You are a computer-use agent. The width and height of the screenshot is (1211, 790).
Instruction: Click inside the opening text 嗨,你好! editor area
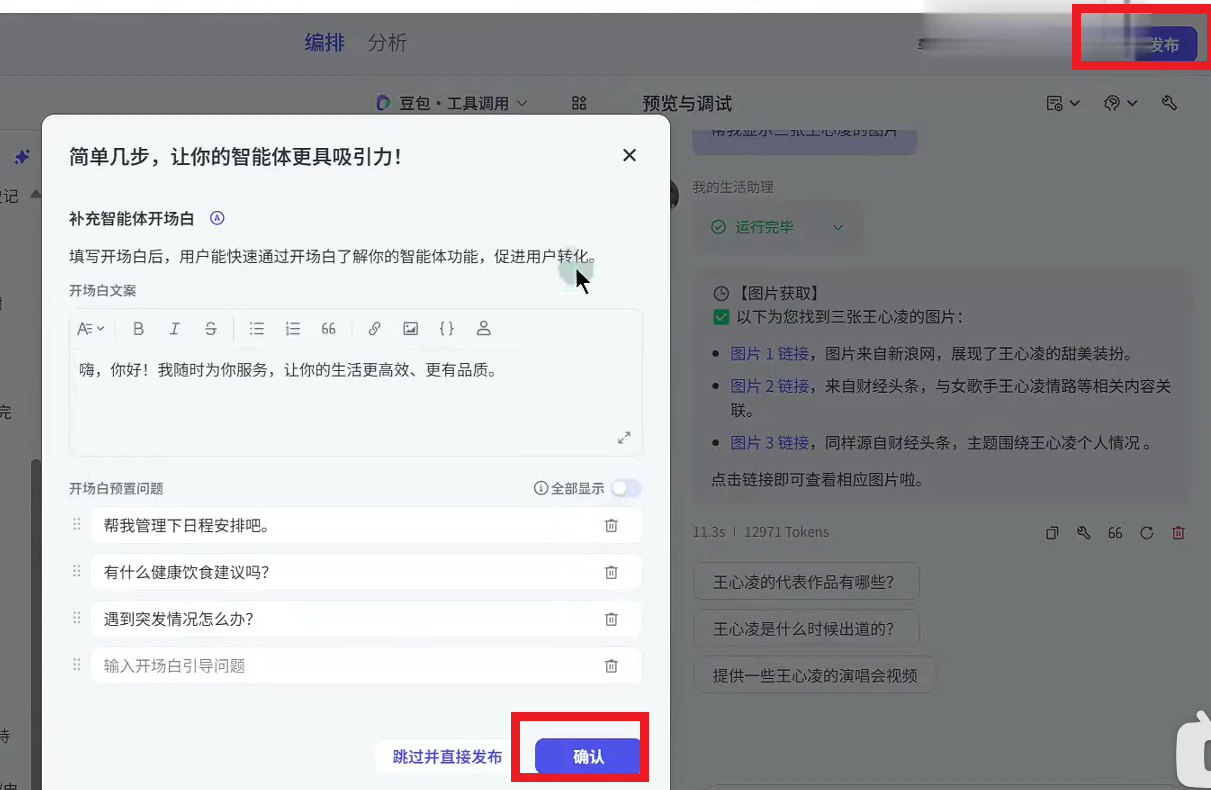[355, 403]
